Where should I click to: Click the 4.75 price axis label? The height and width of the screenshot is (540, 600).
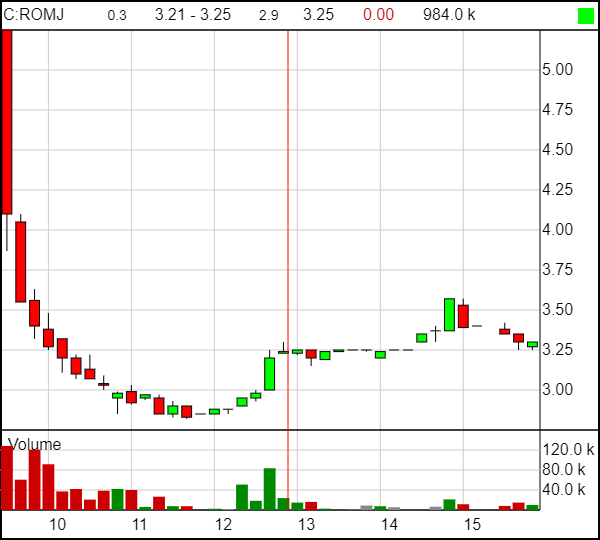pos(558,110)
